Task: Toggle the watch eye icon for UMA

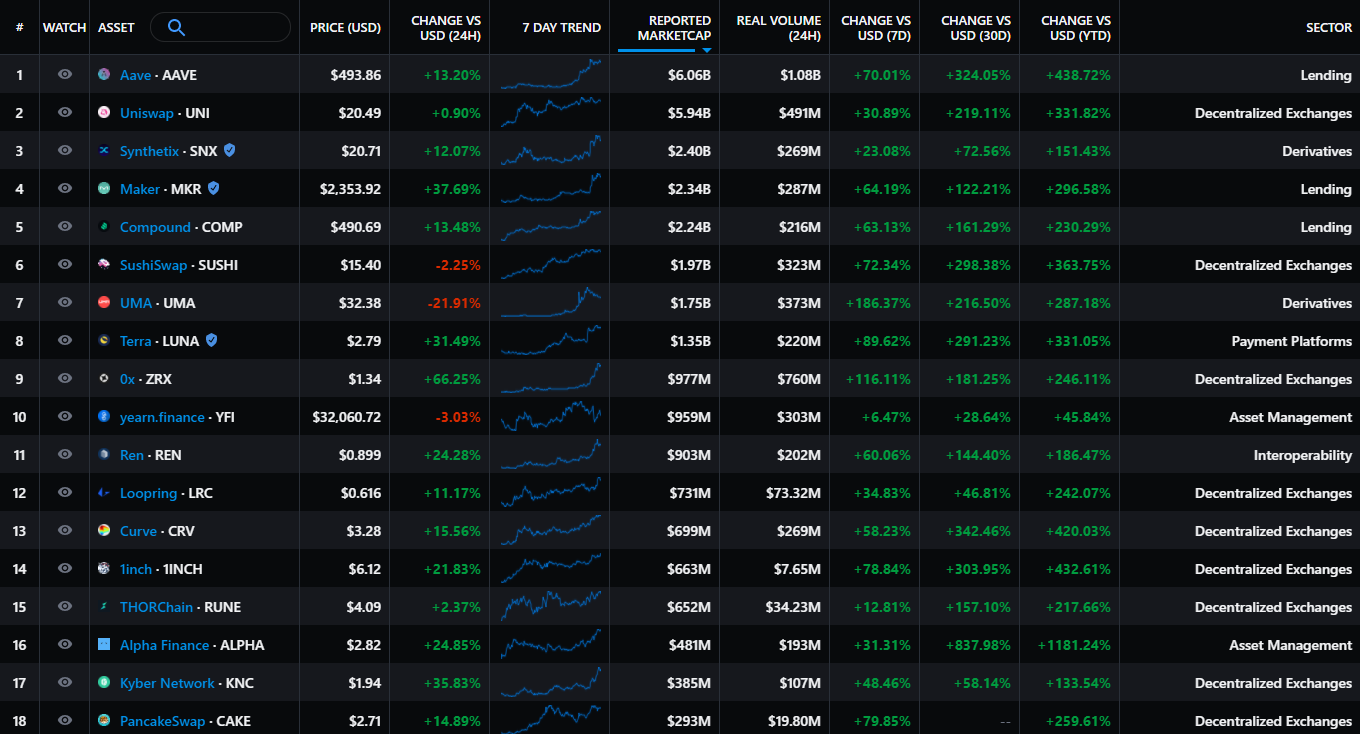Action: click(64, 302)
